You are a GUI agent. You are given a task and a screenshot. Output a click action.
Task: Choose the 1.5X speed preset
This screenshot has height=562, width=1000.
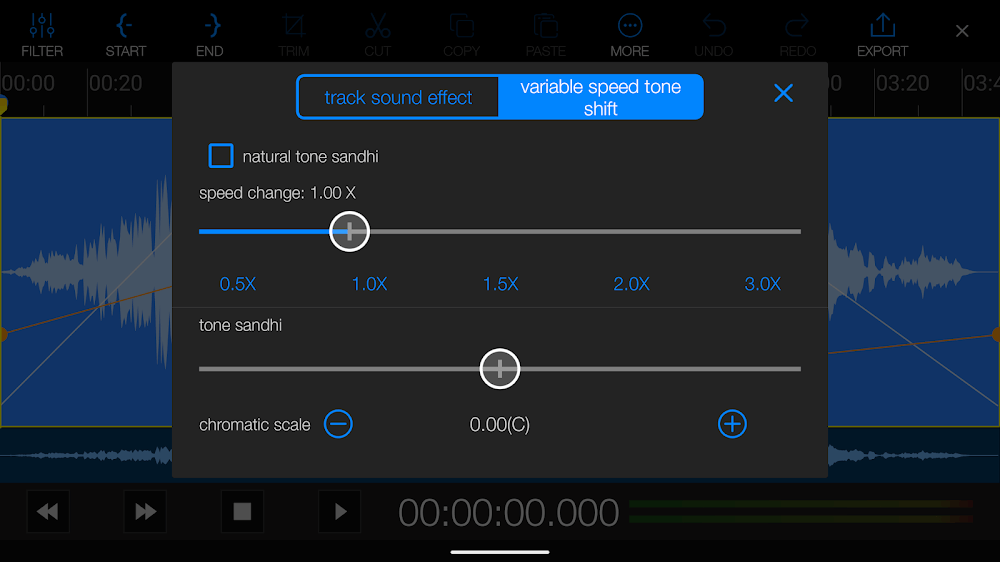pos(501,284)
